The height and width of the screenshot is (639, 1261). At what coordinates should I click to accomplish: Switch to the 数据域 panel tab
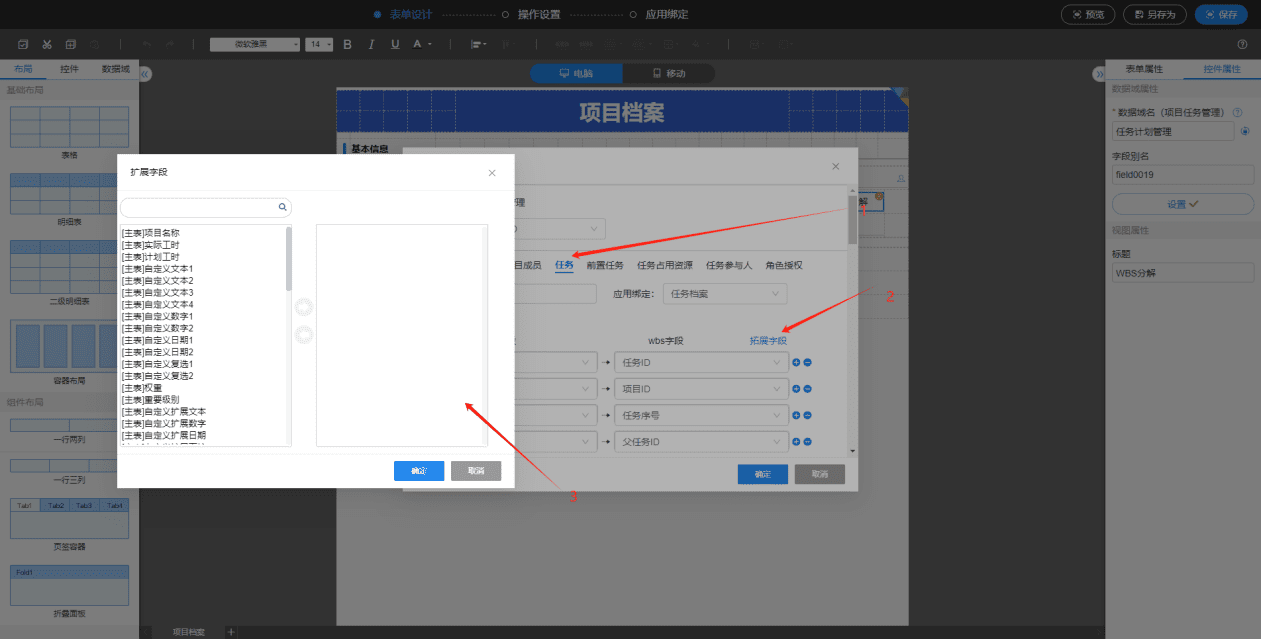[x=116, y=69]
